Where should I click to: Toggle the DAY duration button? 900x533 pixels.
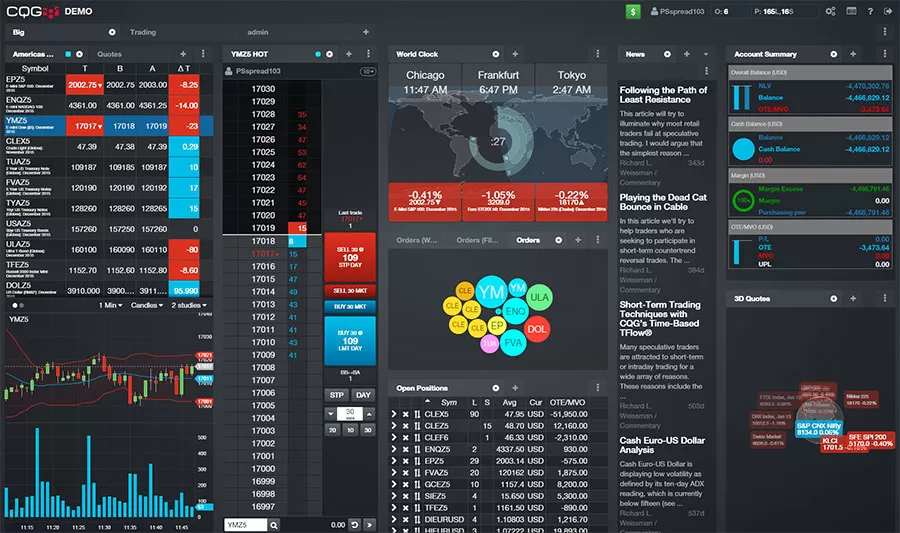(x=363, y=395)
